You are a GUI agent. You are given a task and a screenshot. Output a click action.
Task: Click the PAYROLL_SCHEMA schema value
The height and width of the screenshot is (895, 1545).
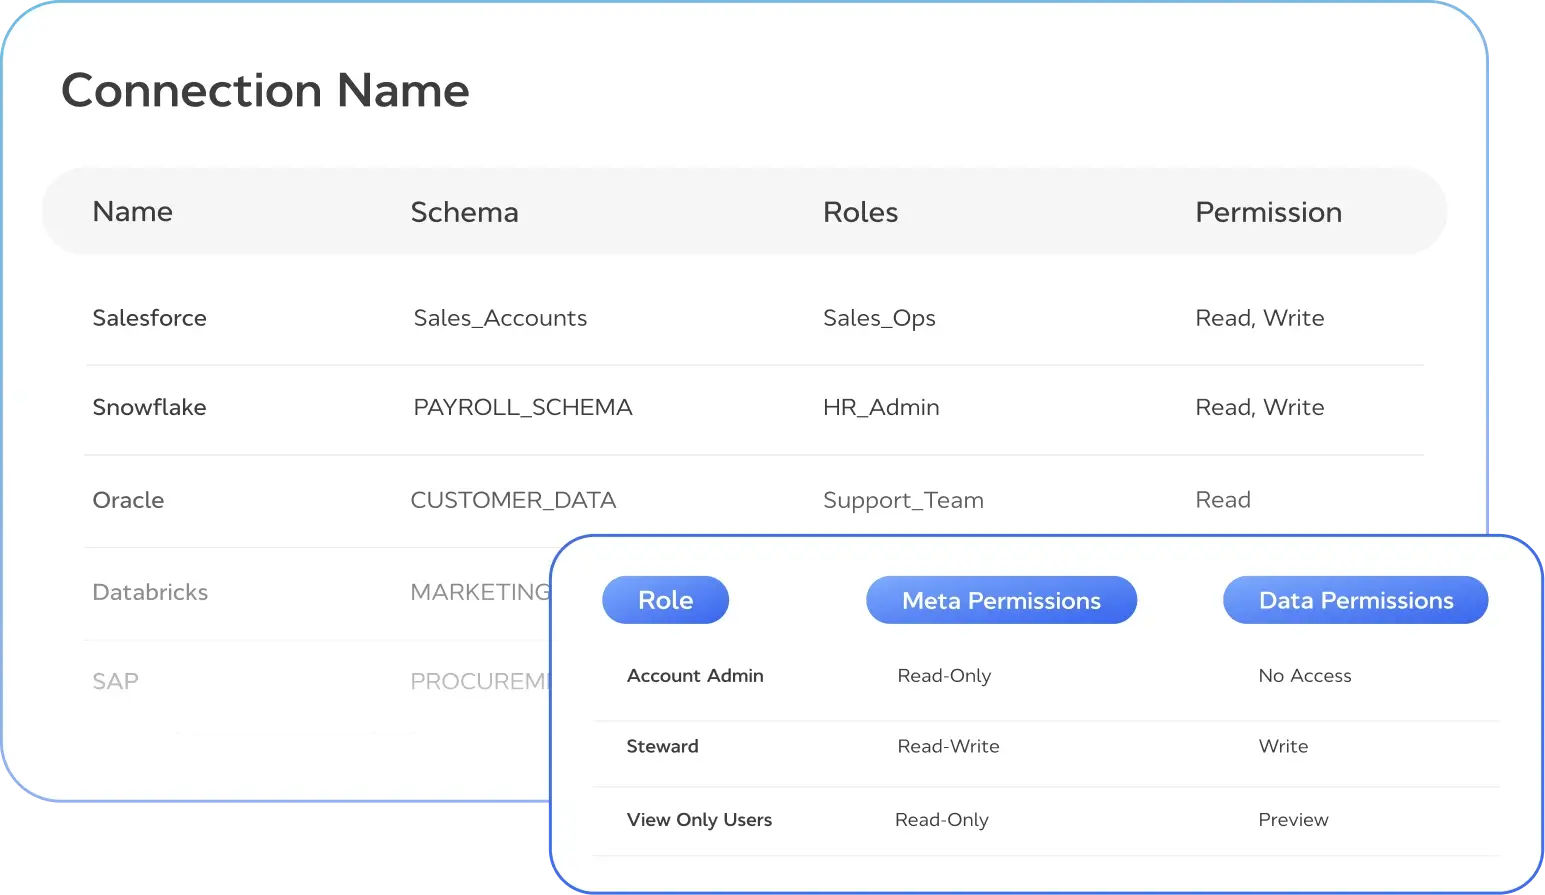click(x=522, y=407)
